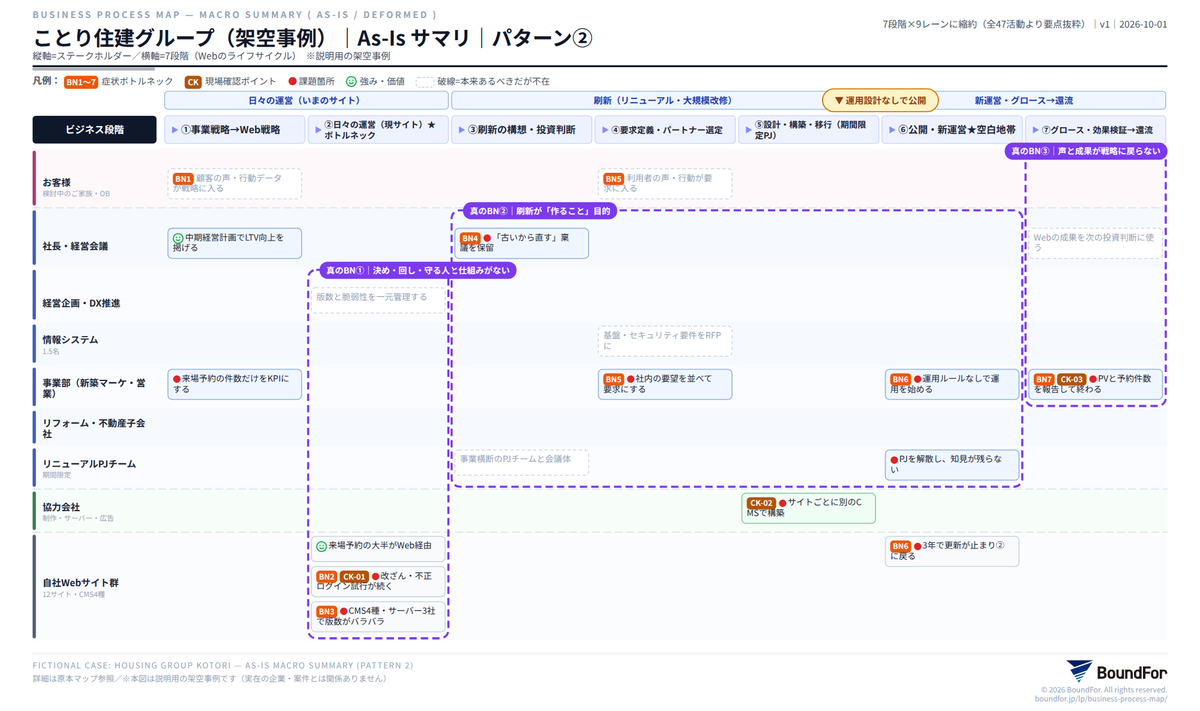Image resolution: width=1200 pixels, height=711 pixels.
Task: Select the 経営企画・DX推進 lane label
Action: click(x=81, y=303)
